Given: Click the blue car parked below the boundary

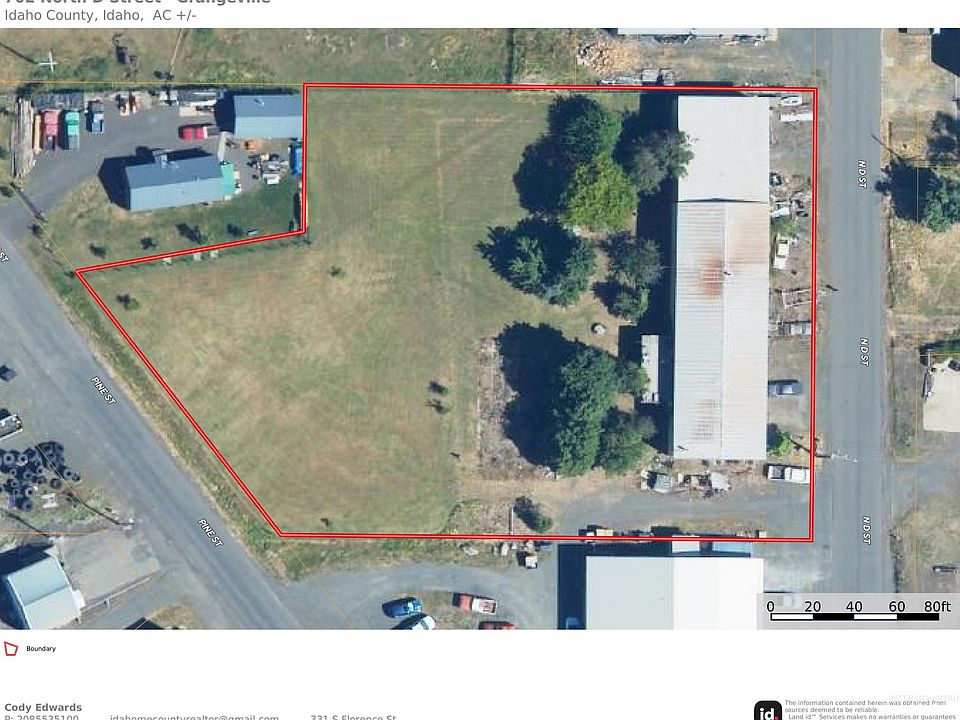Looking at the screenshot, I should coord(402,607).
